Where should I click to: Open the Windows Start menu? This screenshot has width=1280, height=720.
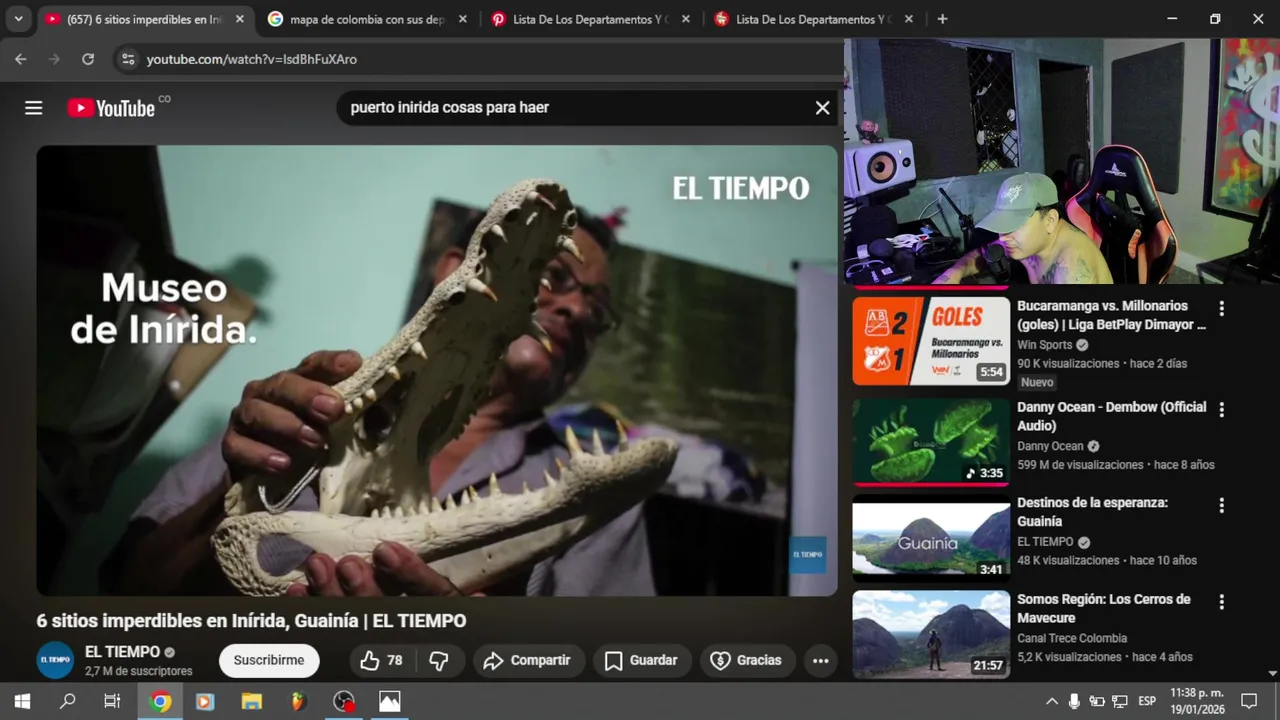22,701
